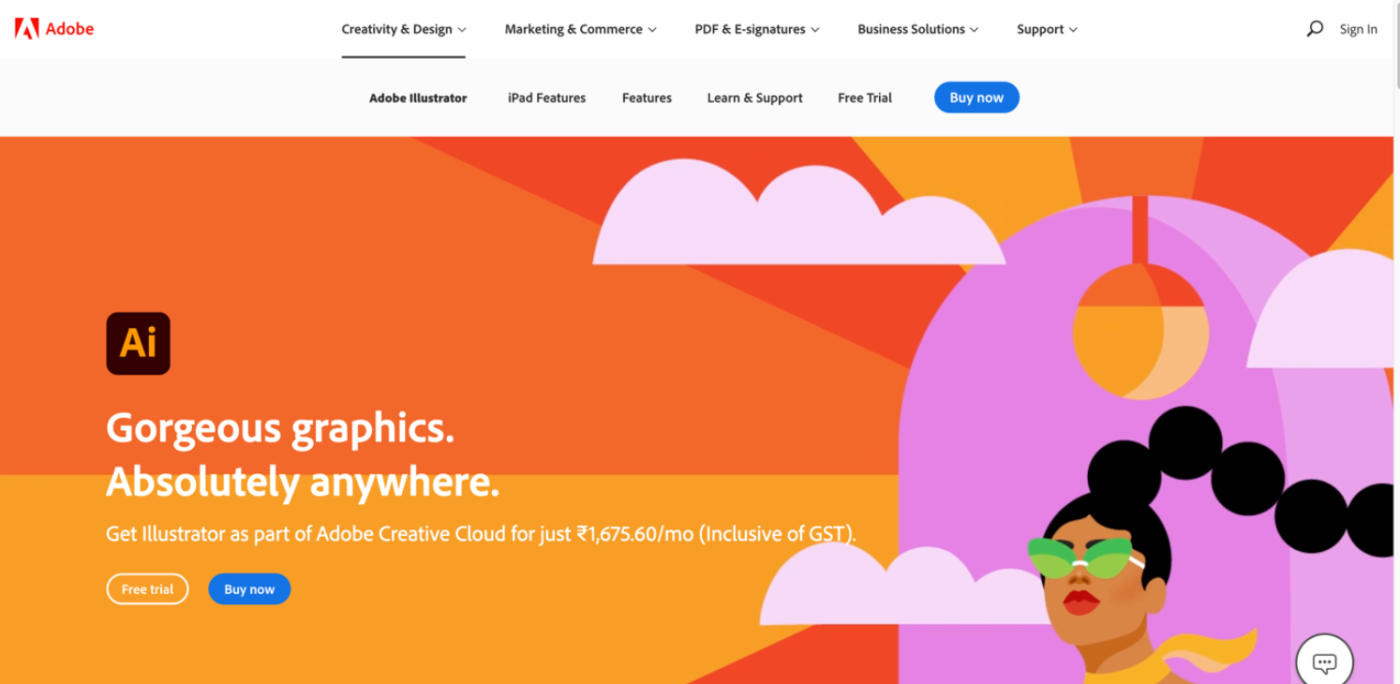Click the ₹1,675.60/mo pricing sentence
The height and width of the screenshot is (684, 1400).
click(481, 534)
